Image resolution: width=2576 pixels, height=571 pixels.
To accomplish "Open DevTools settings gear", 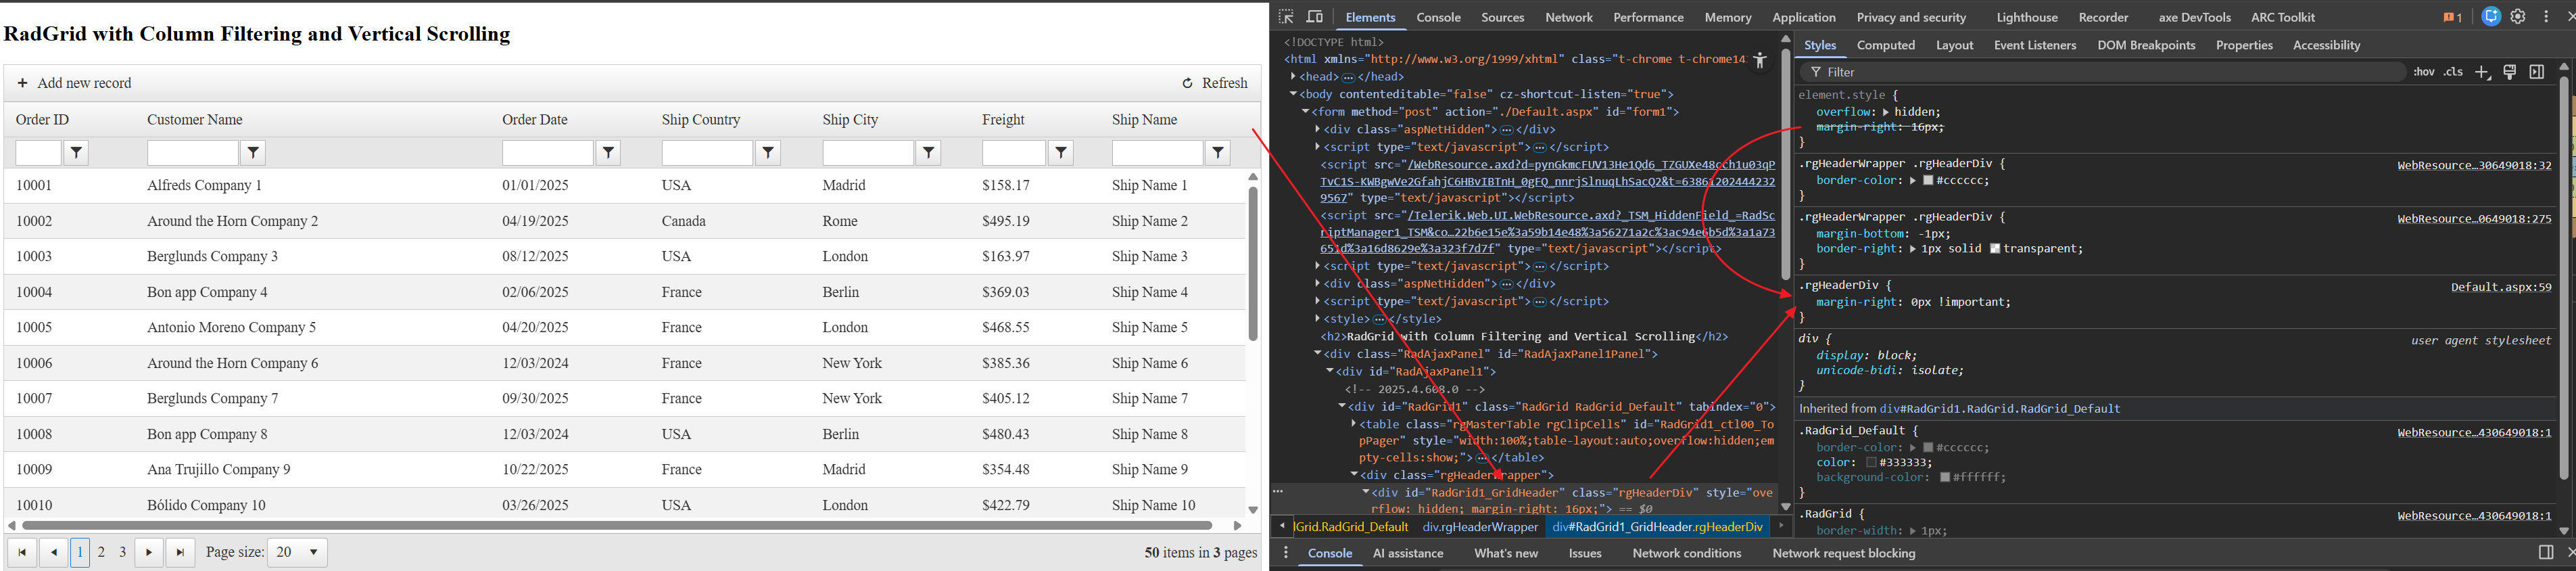I will tap(2518, 17).
